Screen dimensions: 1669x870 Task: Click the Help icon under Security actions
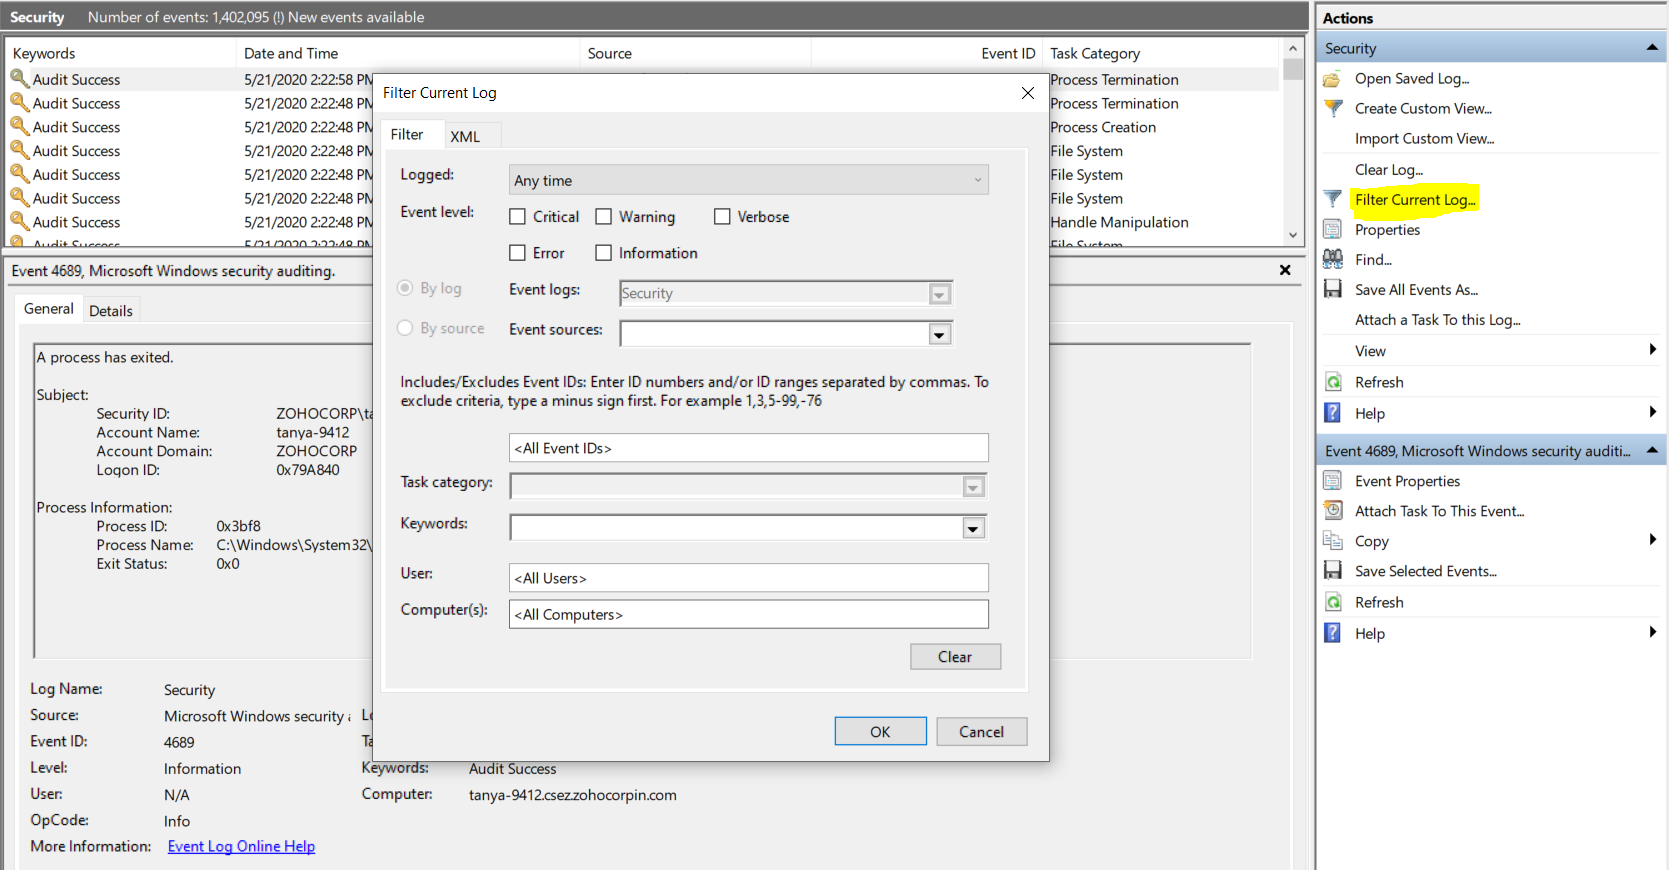tap(1332, 413)
